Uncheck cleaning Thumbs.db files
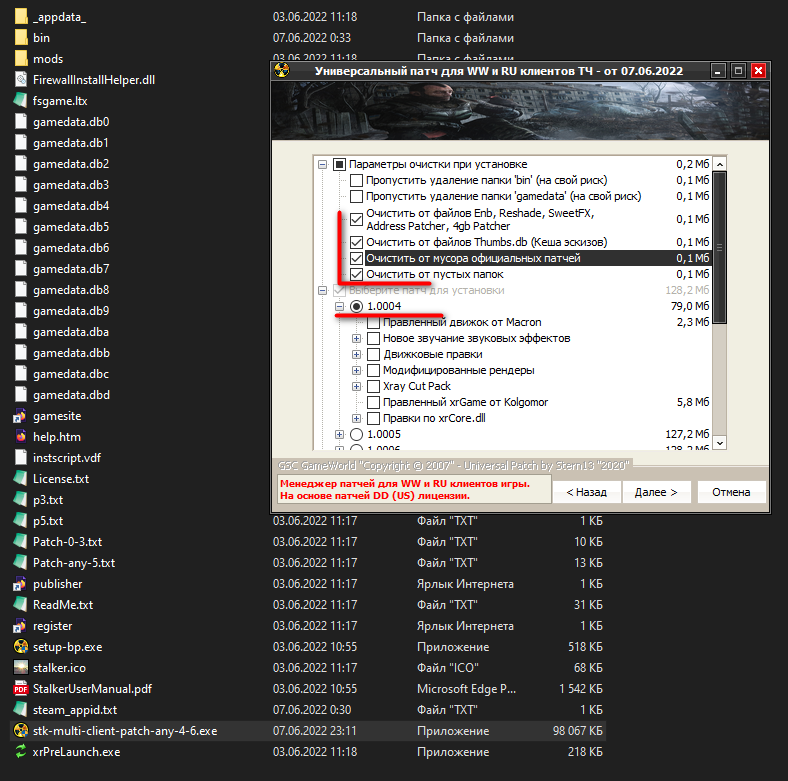 coord(356,242)
